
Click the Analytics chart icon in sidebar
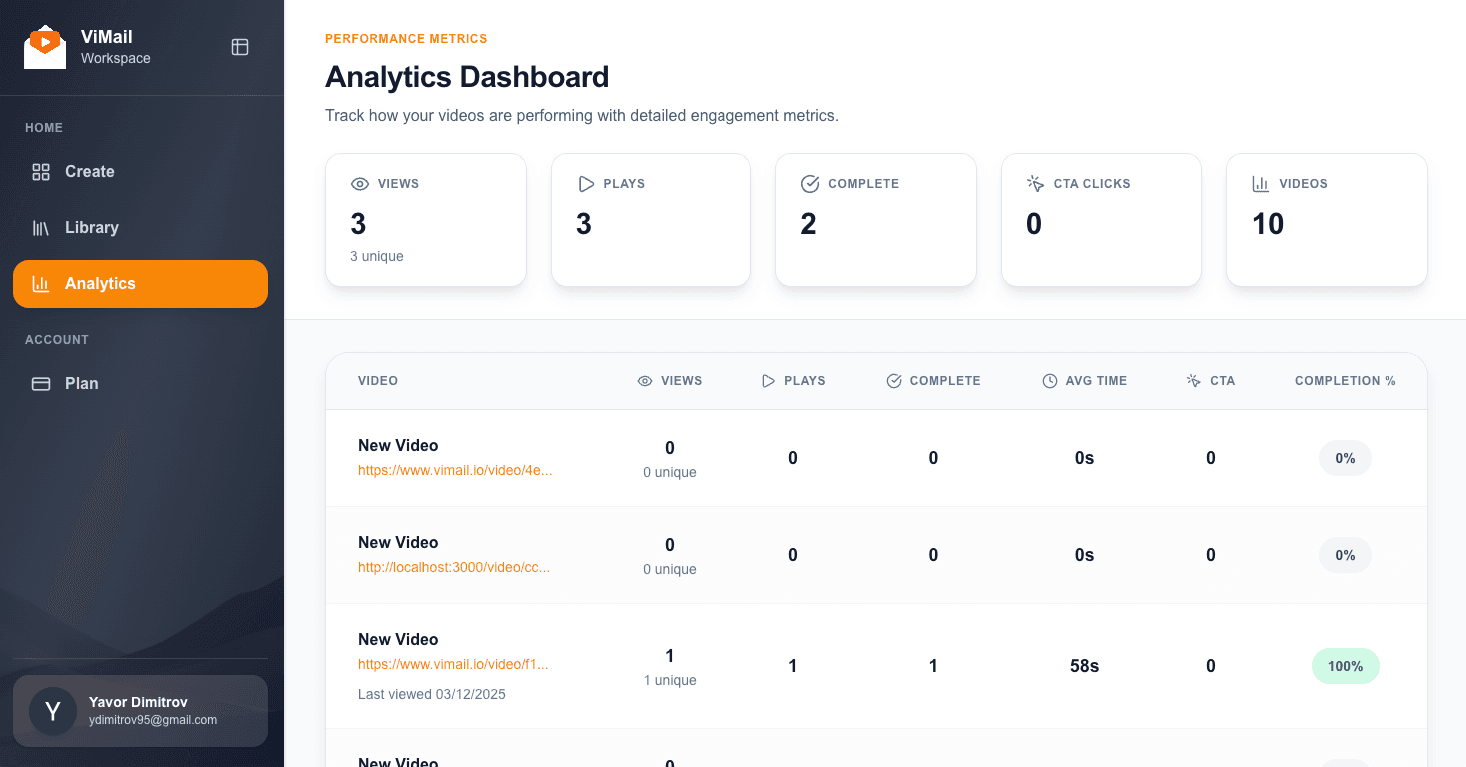(x=40, y=283)
